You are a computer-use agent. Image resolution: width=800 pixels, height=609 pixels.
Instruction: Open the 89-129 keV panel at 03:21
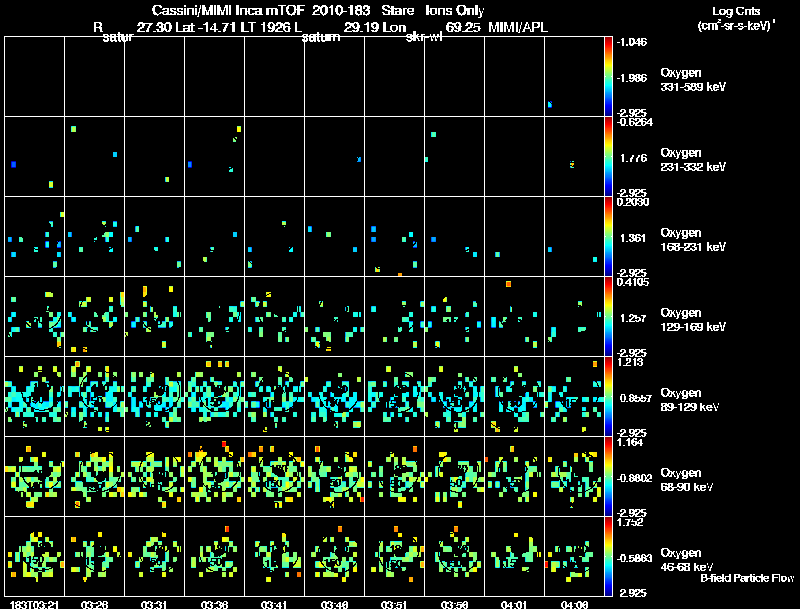tap(34, 397)
